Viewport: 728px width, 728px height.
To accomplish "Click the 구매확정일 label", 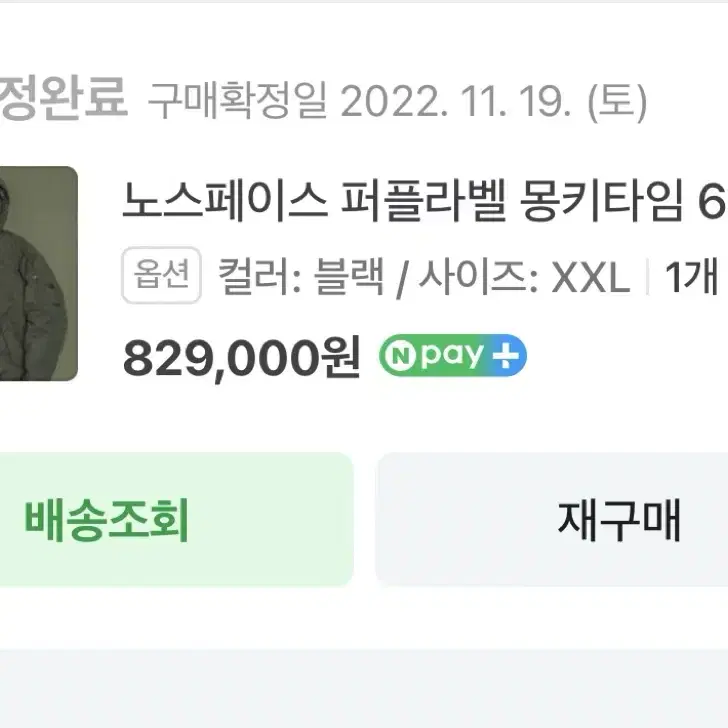I will [238, 101].
